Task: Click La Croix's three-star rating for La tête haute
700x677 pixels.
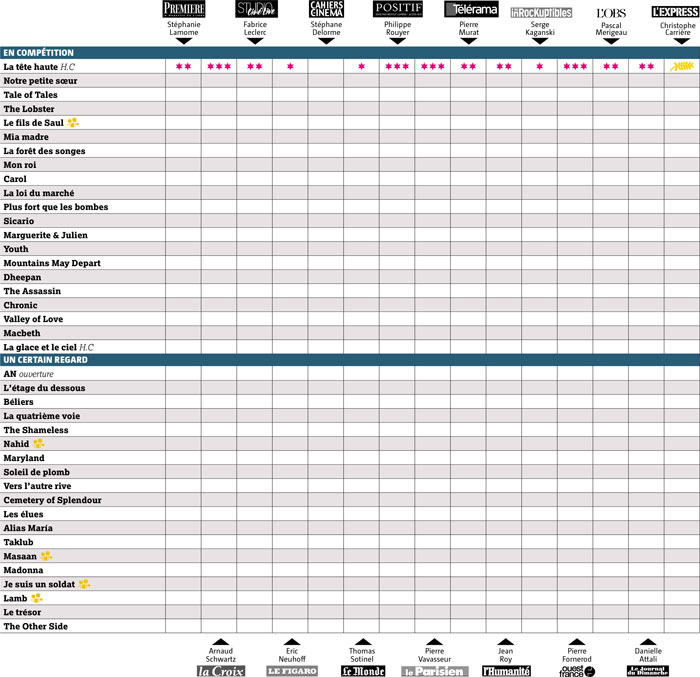Action: point(219,67)
